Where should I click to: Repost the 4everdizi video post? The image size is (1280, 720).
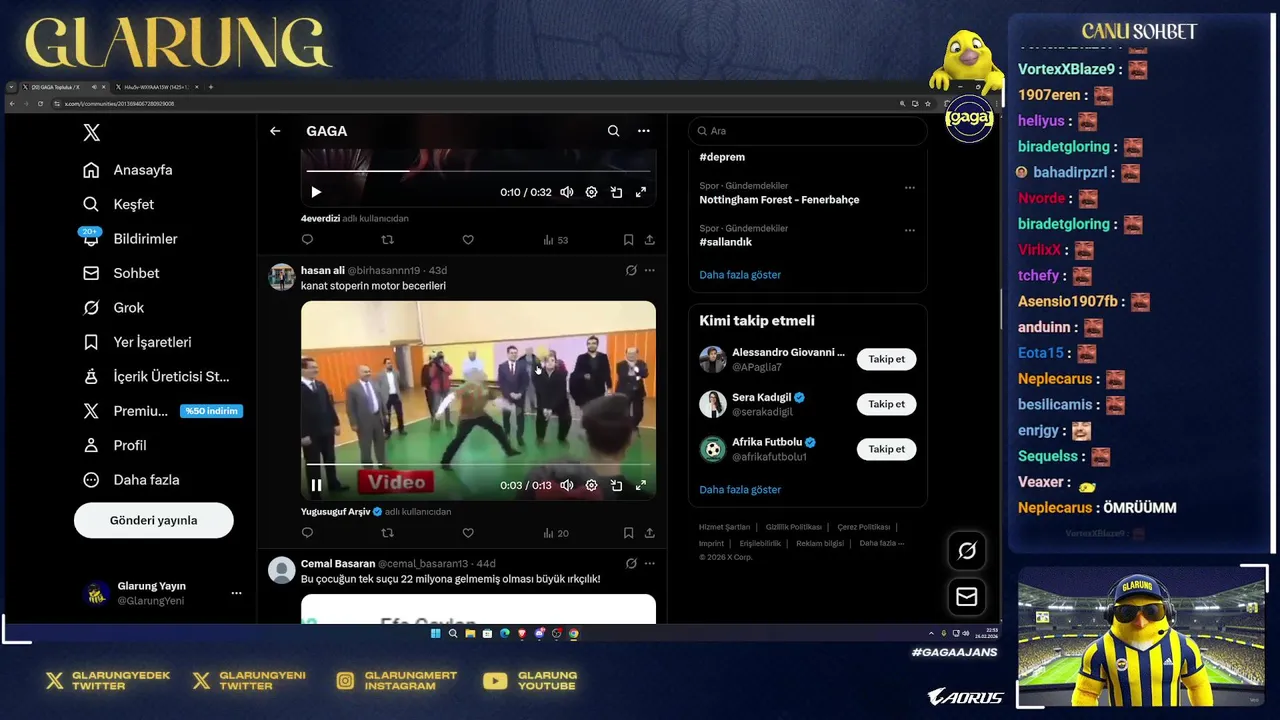tap(388, 240)
